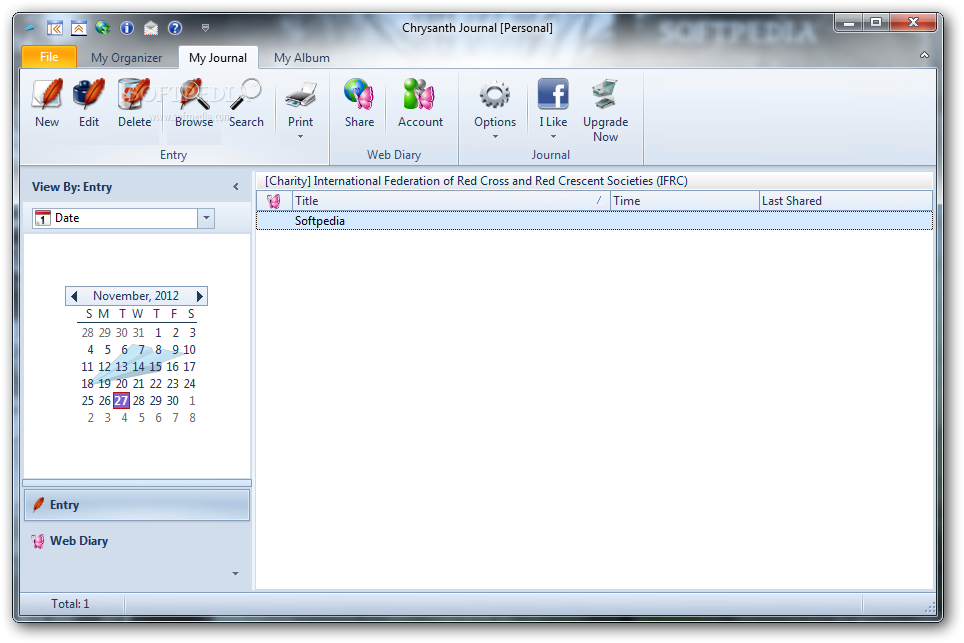
Task: Customize the quick access toolbar arrow
Action: coord(205,28)
